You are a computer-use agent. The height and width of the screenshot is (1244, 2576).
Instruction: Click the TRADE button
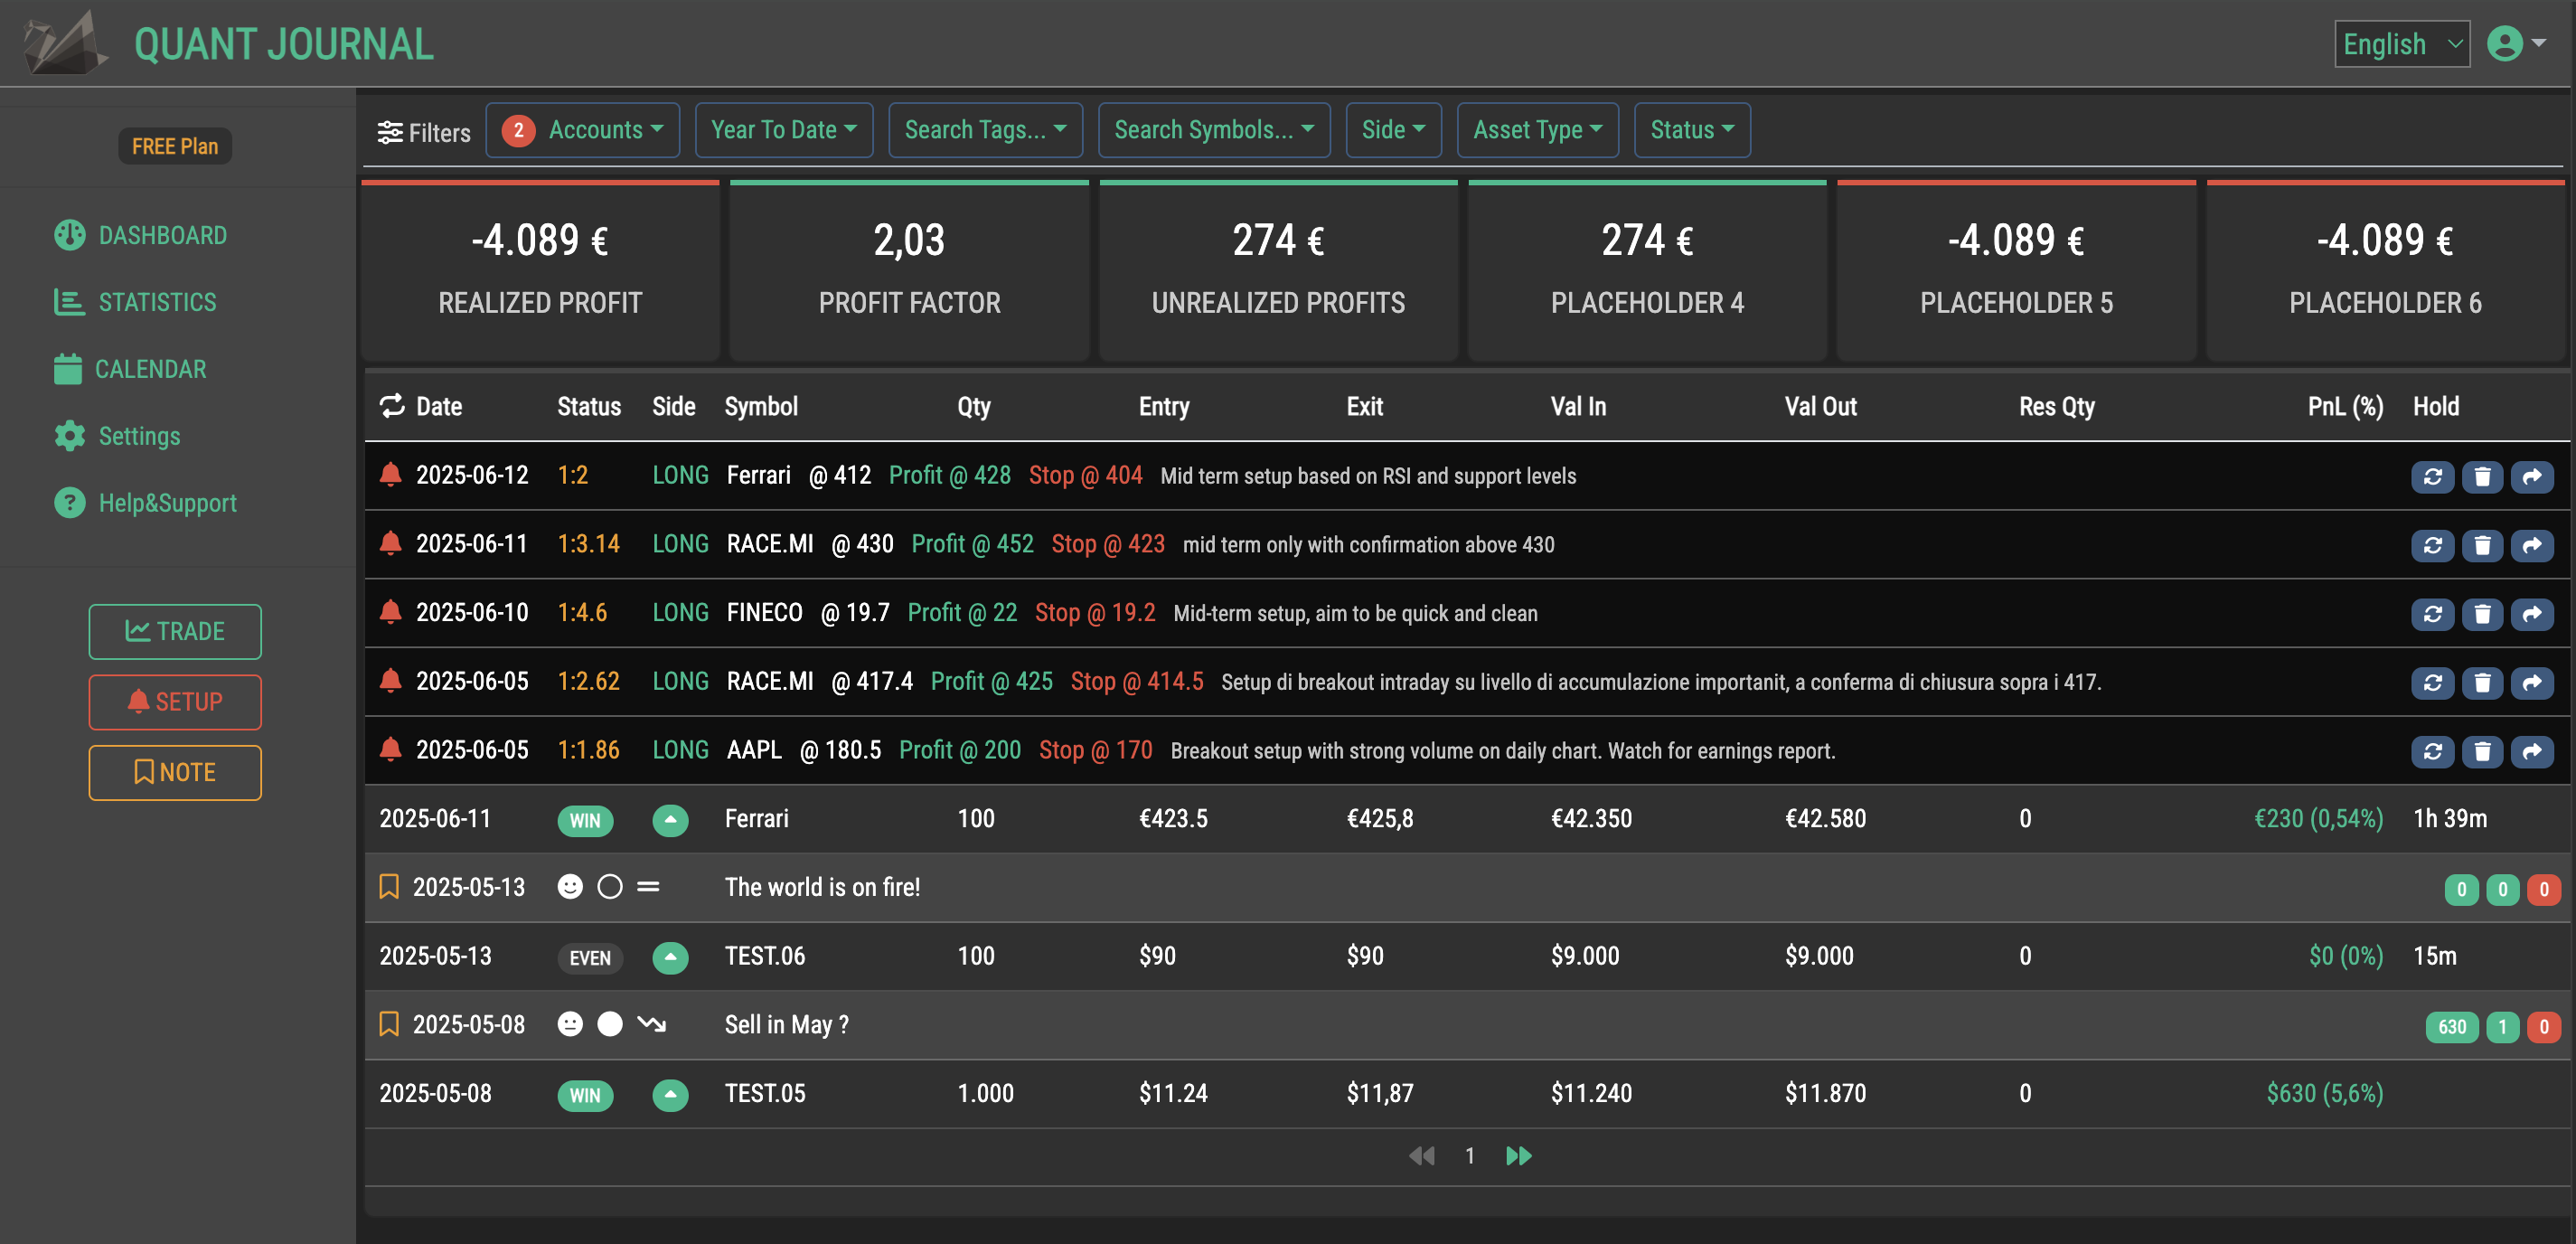(x=175, y=631)
